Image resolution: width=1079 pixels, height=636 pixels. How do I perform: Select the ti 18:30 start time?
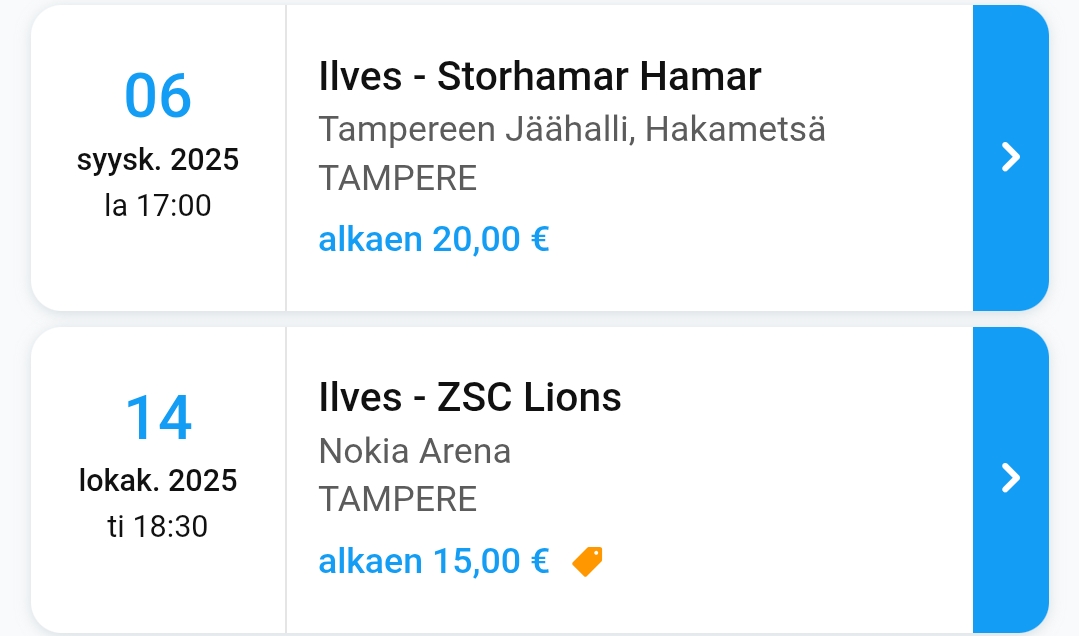158,526
